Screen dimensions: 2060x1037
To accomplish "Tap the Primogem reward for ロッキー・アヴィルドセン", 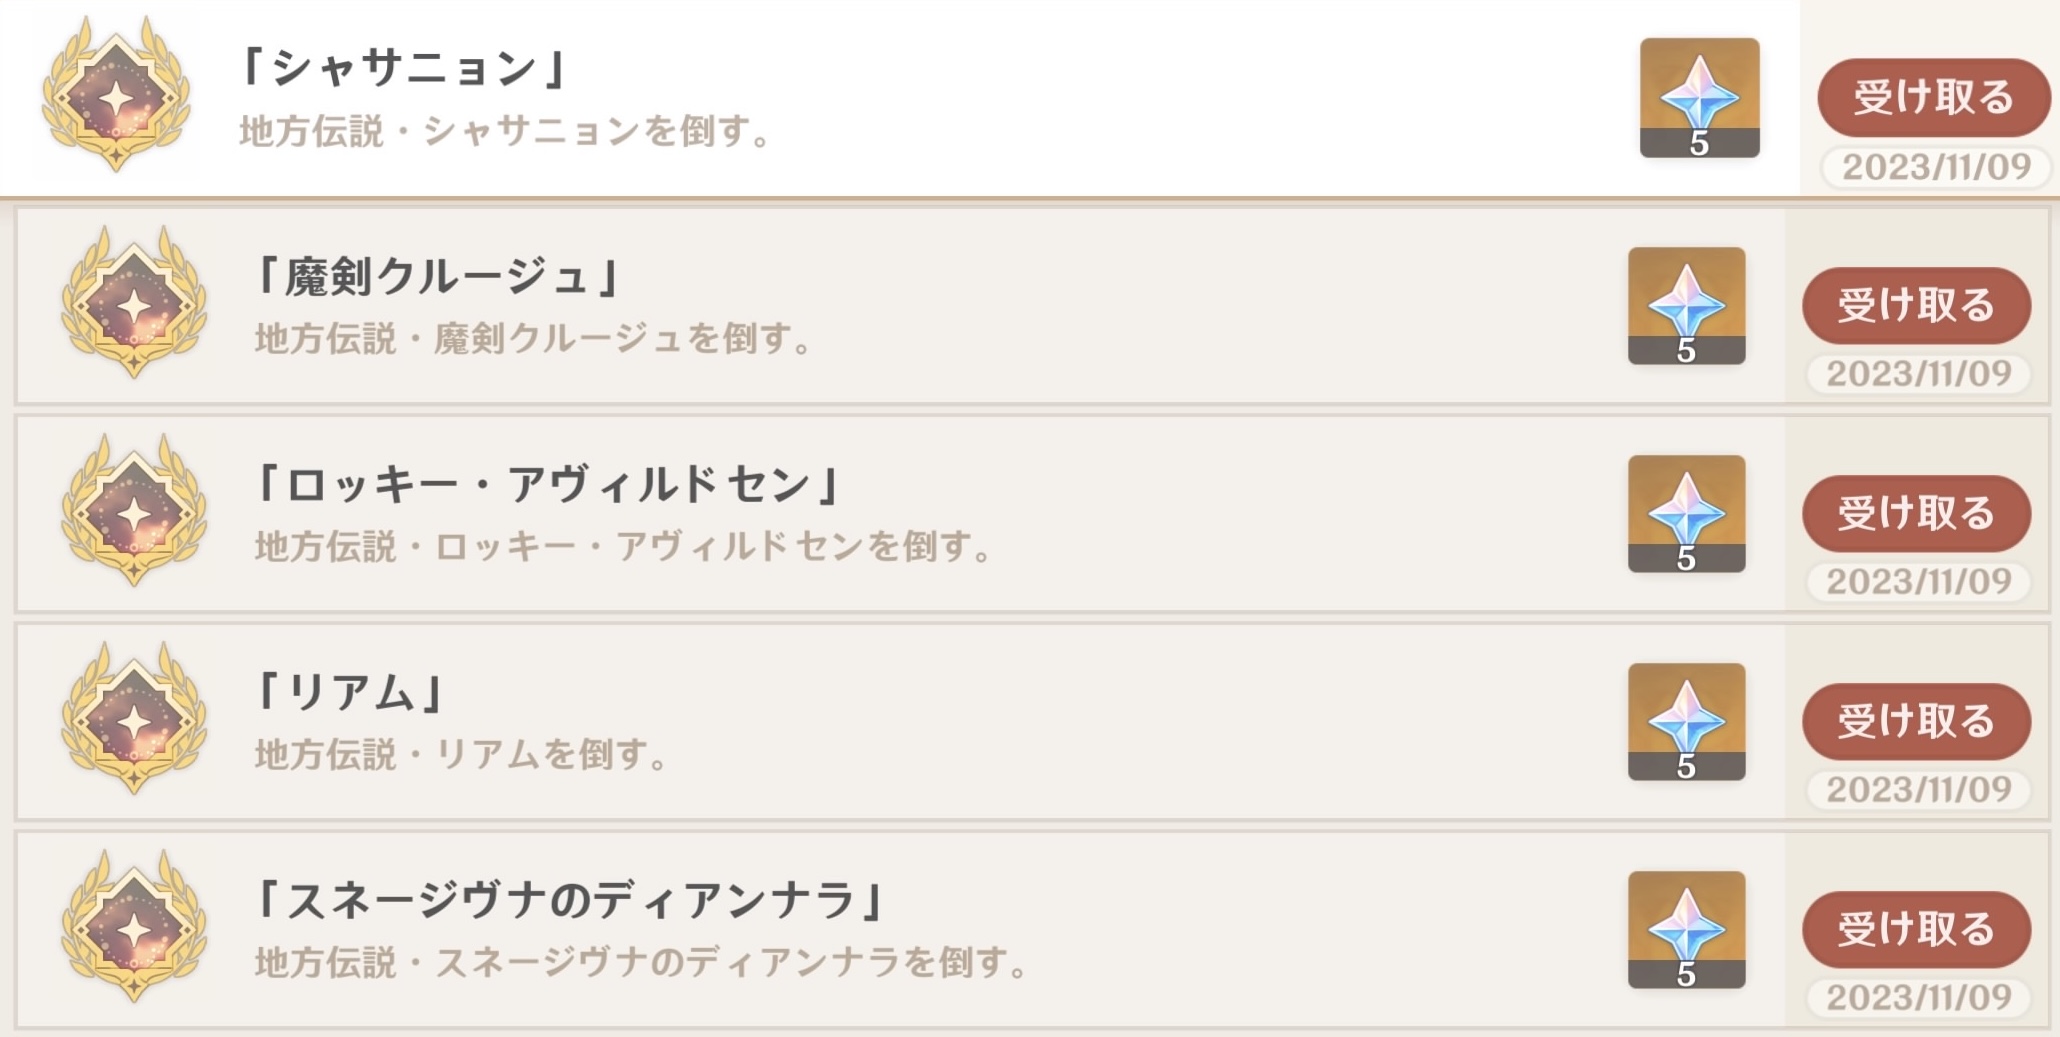I will click(1686, 513).
